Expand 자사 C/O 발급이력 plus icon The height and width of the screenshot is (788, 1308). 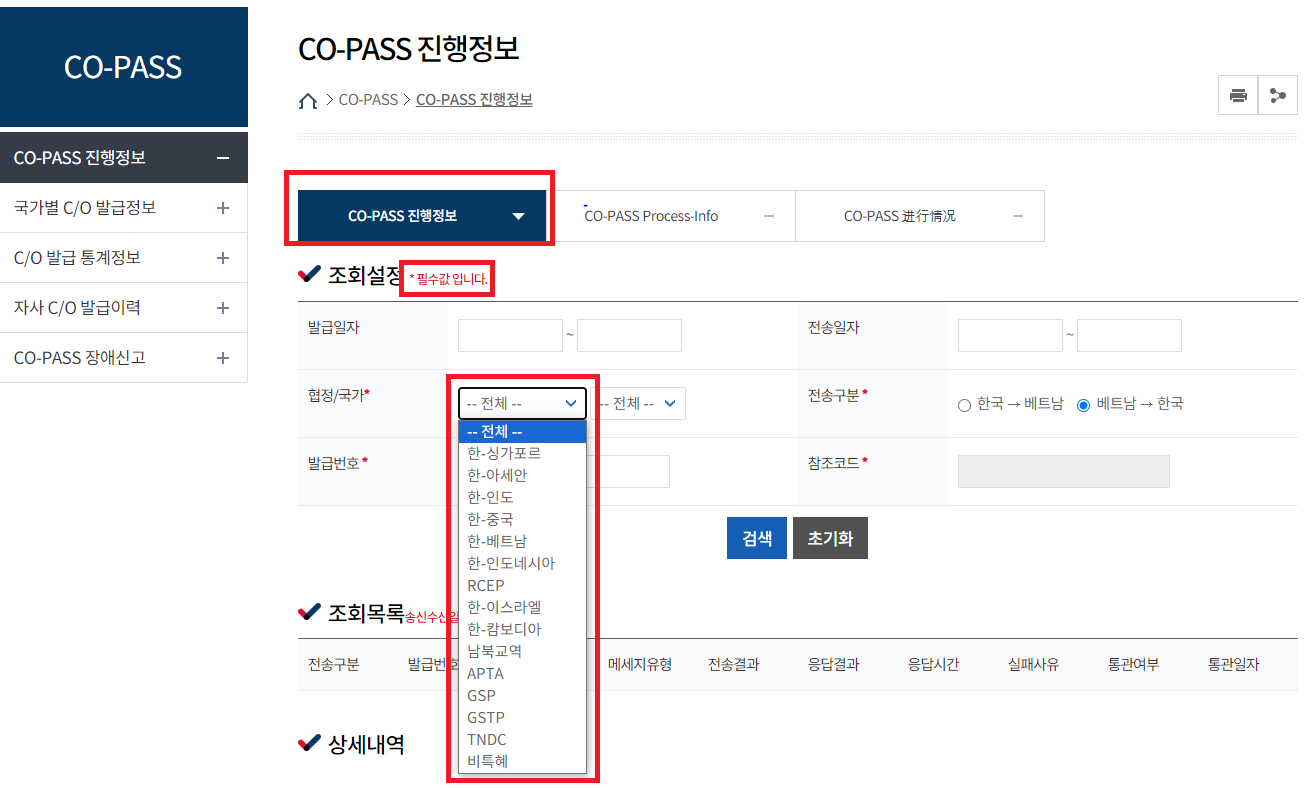point(223,308)
